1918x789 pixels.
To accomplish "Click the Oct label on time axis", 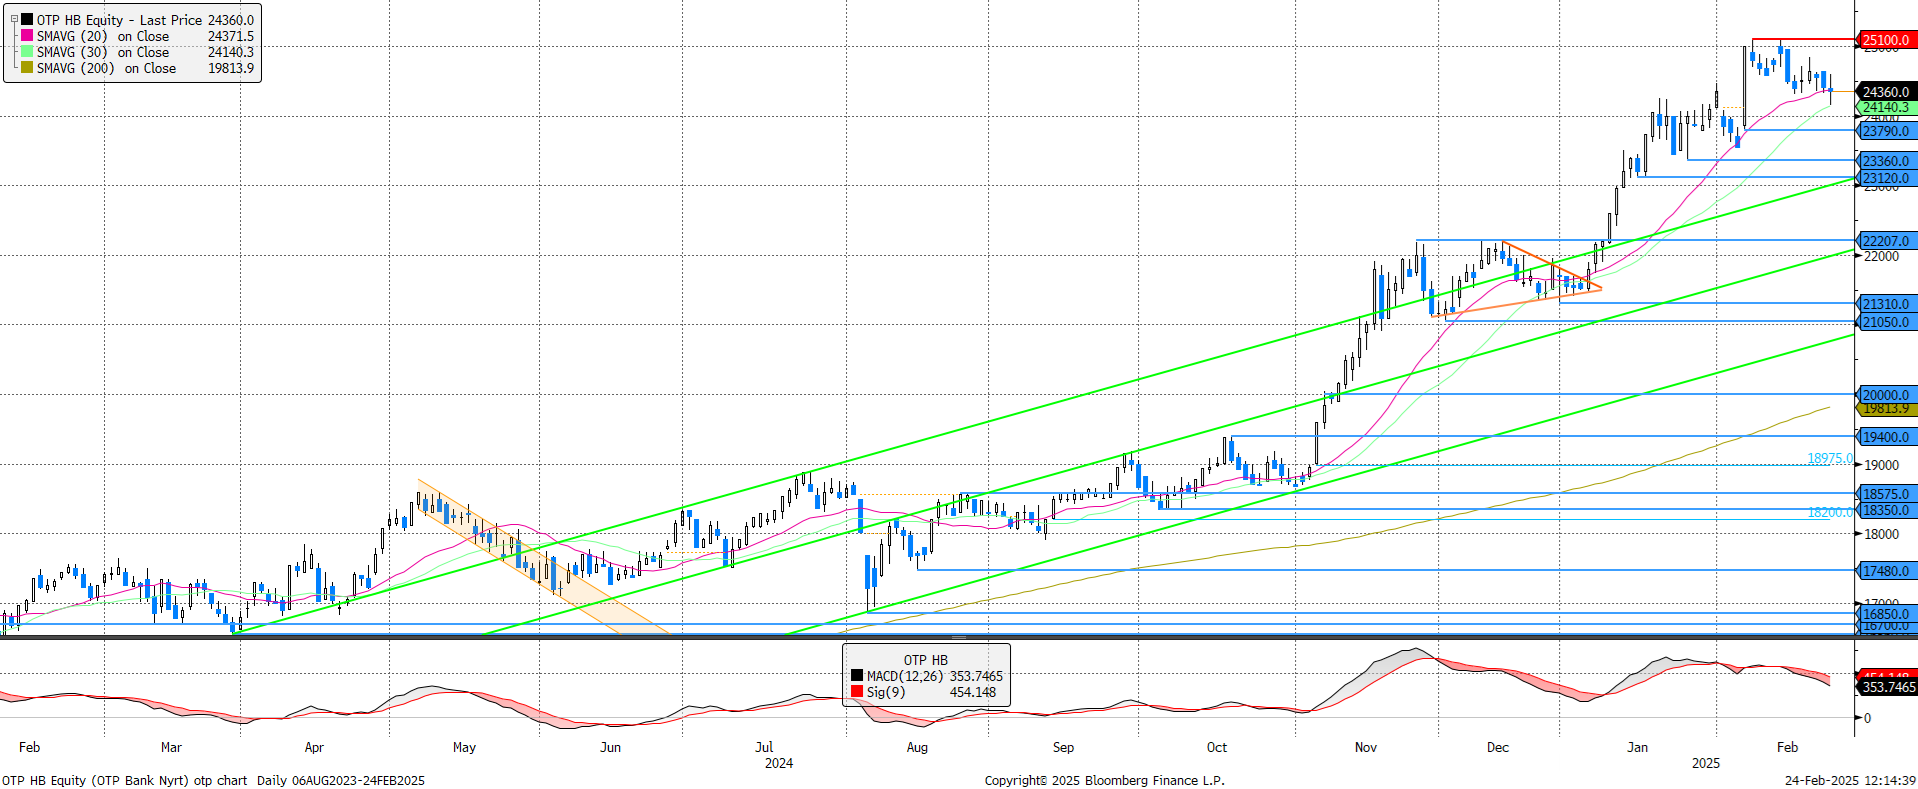I will [x=1217, y=747].
